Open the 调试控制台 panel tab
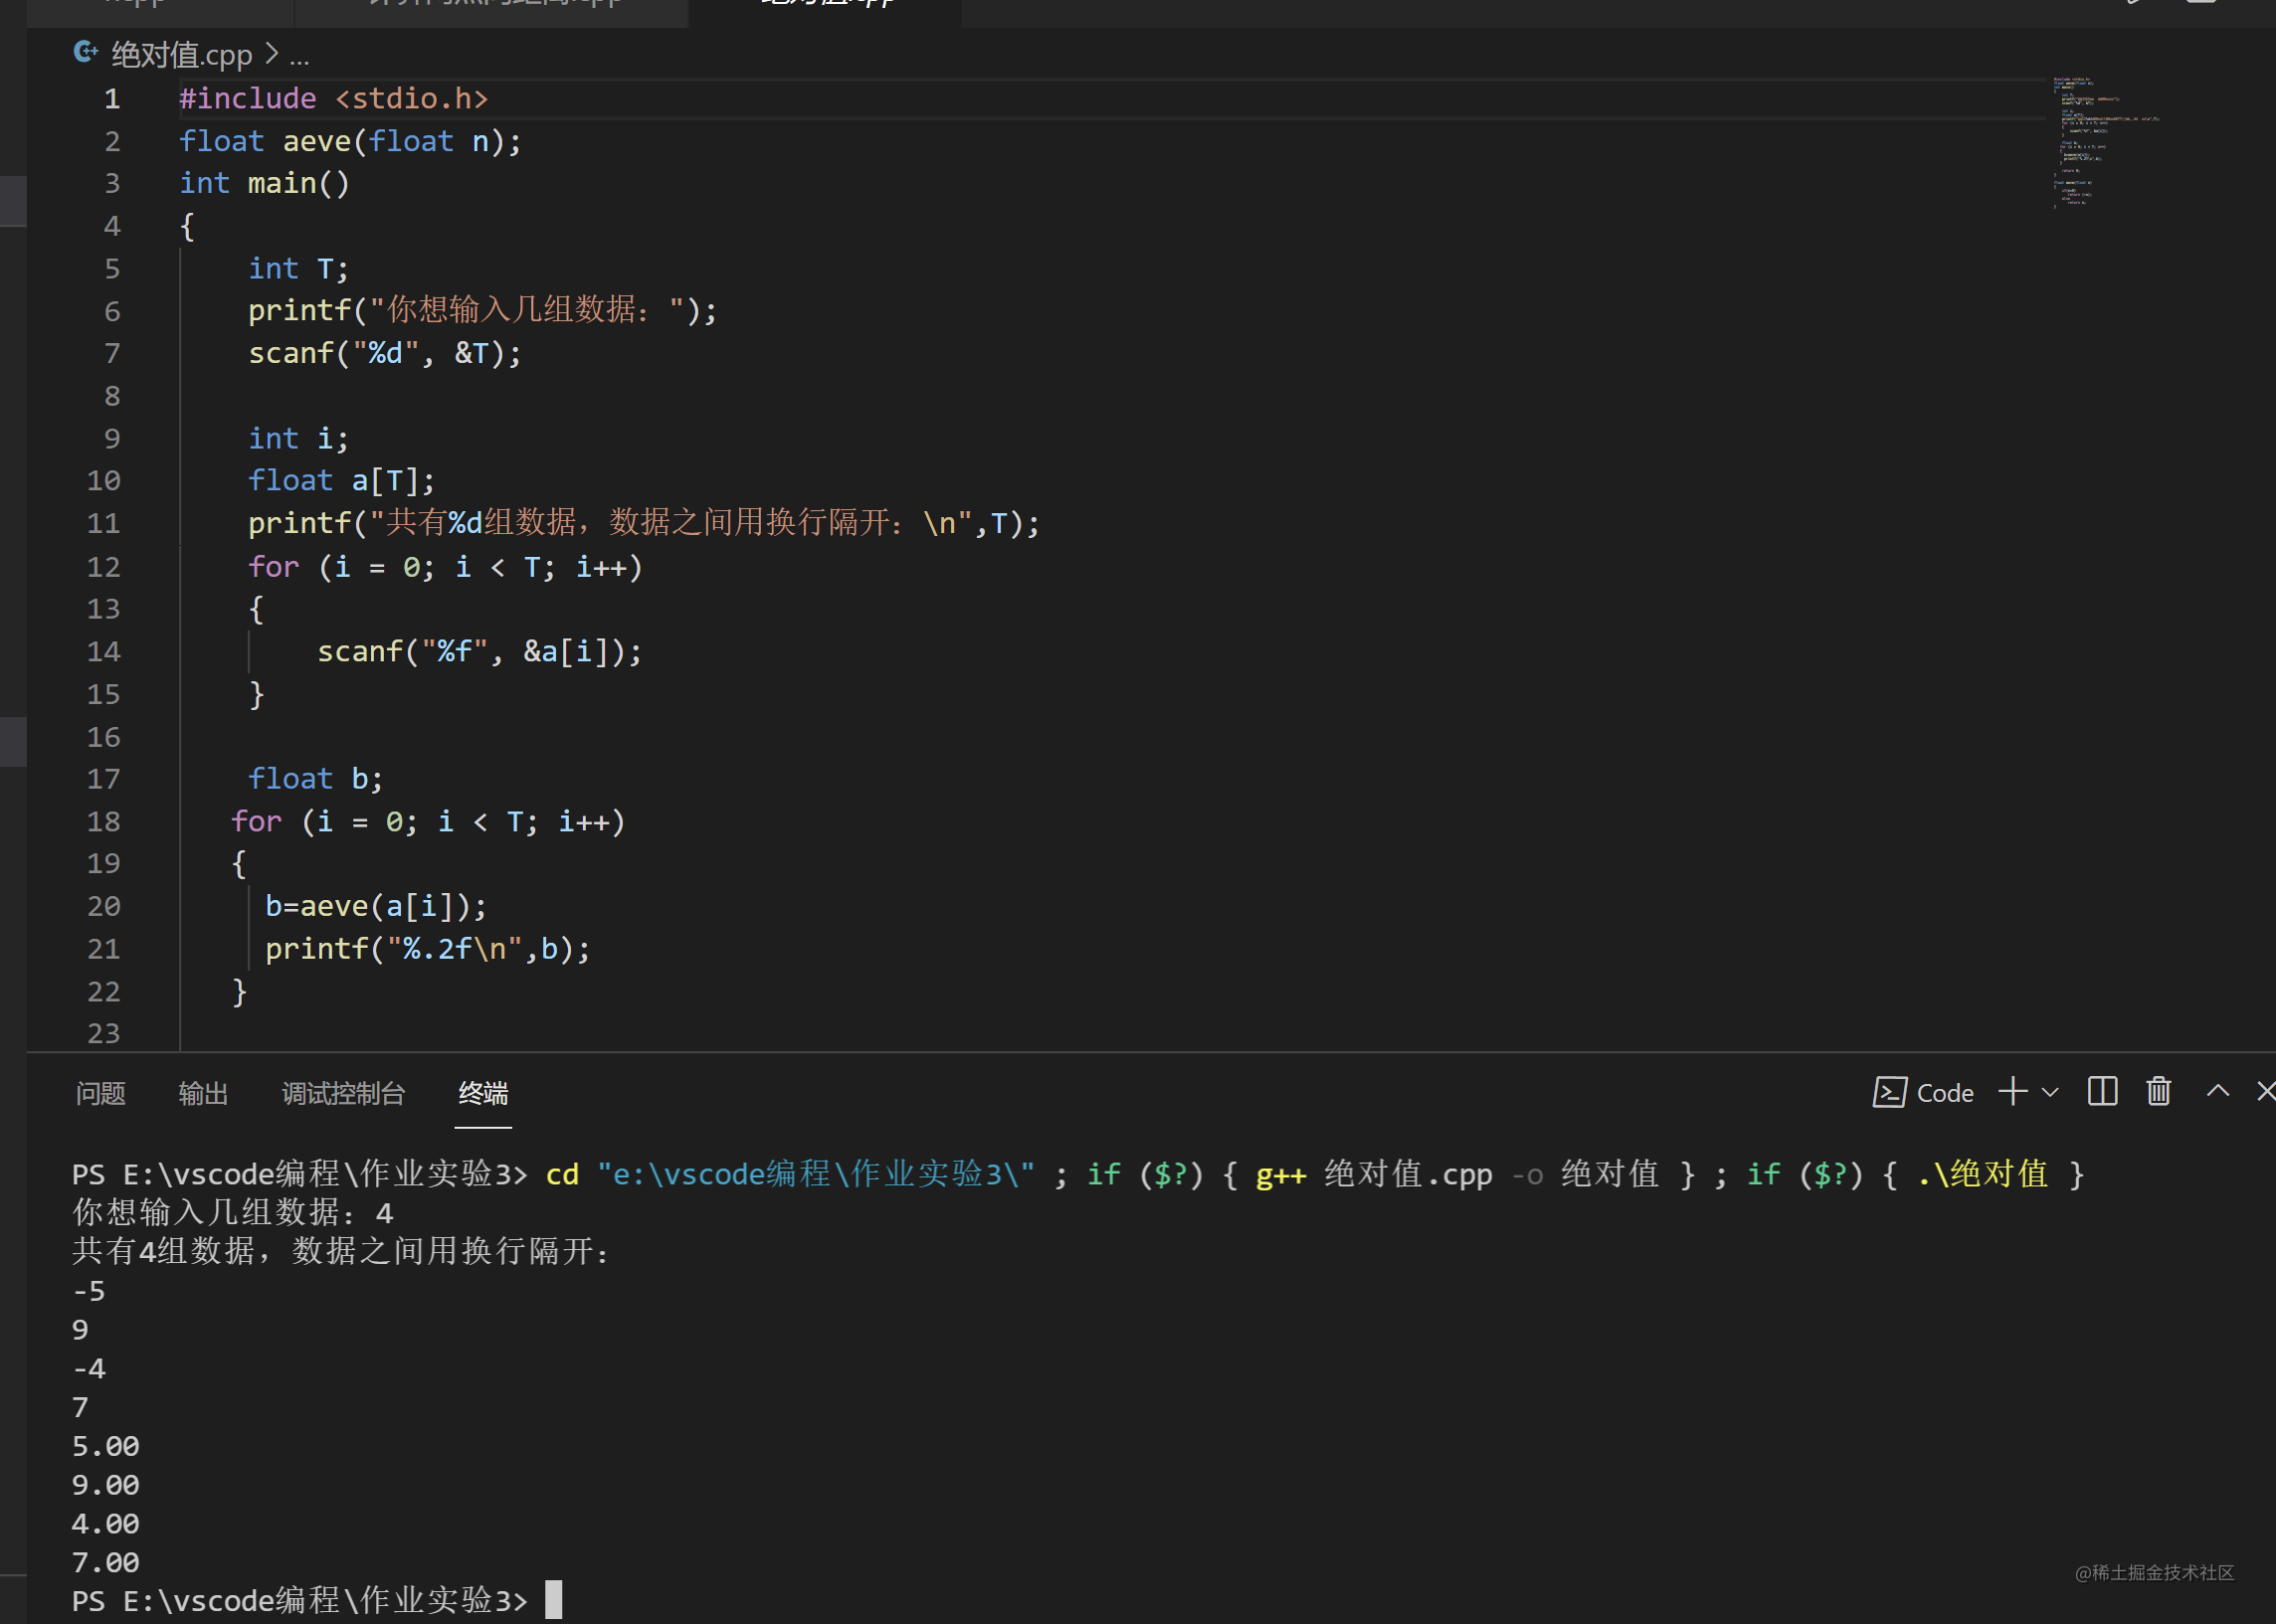The width and height of the screenshot is (2276, 1624). (343, 1093)
